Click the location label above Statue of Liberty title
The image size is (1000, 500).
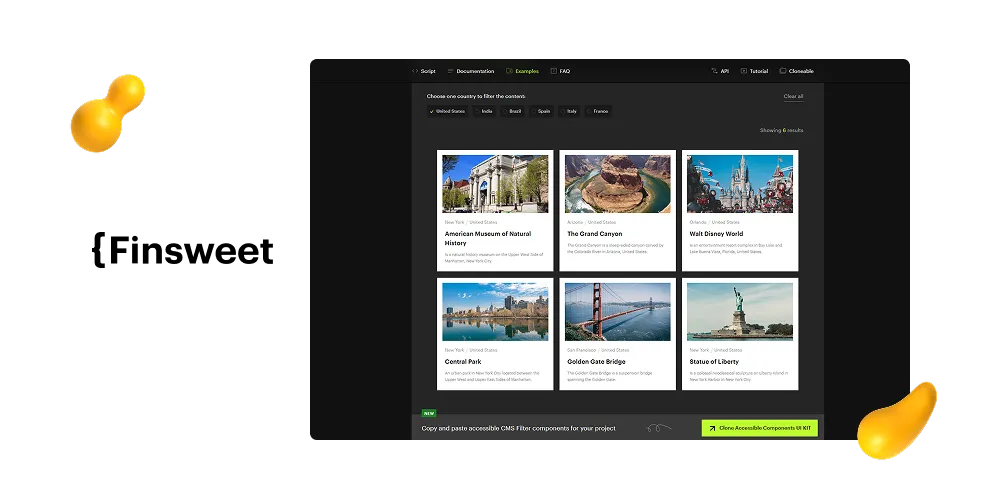716,350
